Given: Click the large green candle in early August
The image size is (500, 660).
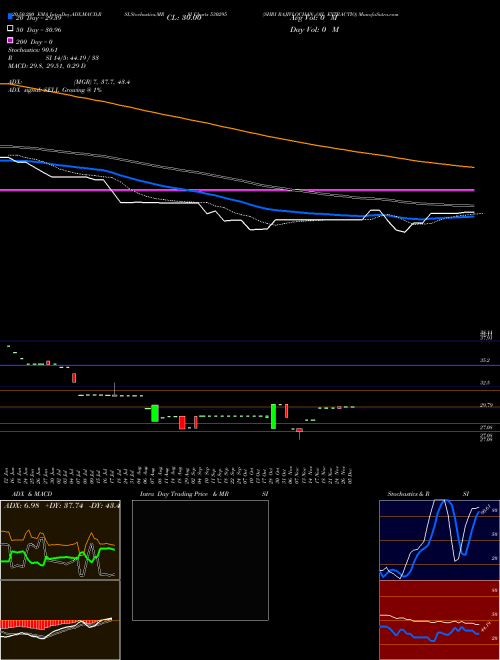Looking at the screenshot, I should (155, 413).
